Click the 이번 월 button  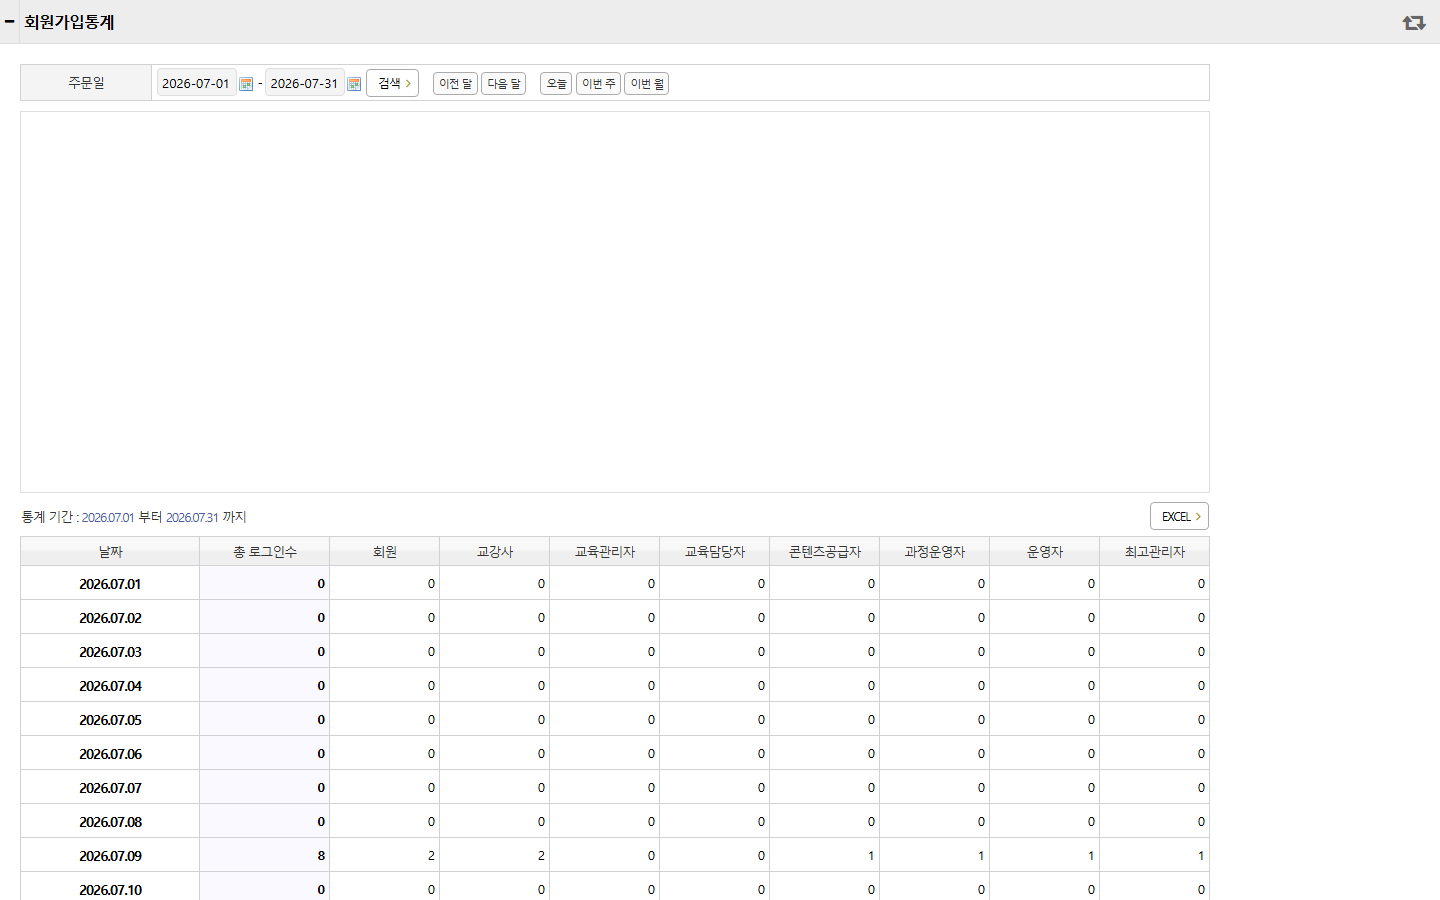[646, 84]
